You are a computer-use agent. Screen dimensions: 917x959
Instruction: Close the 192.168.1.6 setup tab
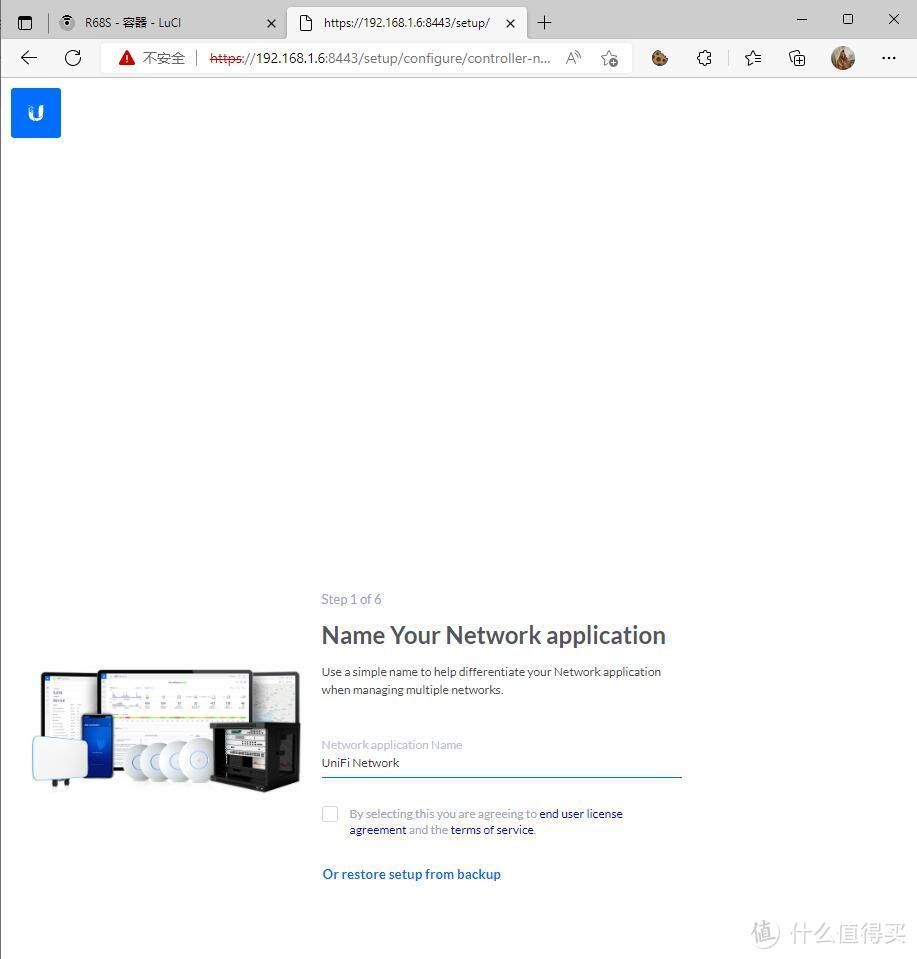[x=510, y=23]
